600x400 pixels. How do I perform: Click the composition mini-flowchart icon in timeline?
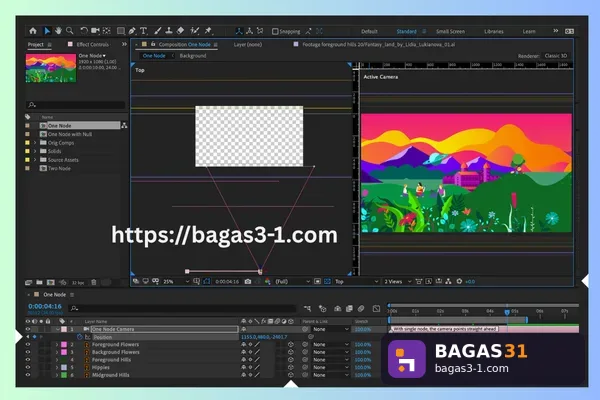click(x=307, y=308)
